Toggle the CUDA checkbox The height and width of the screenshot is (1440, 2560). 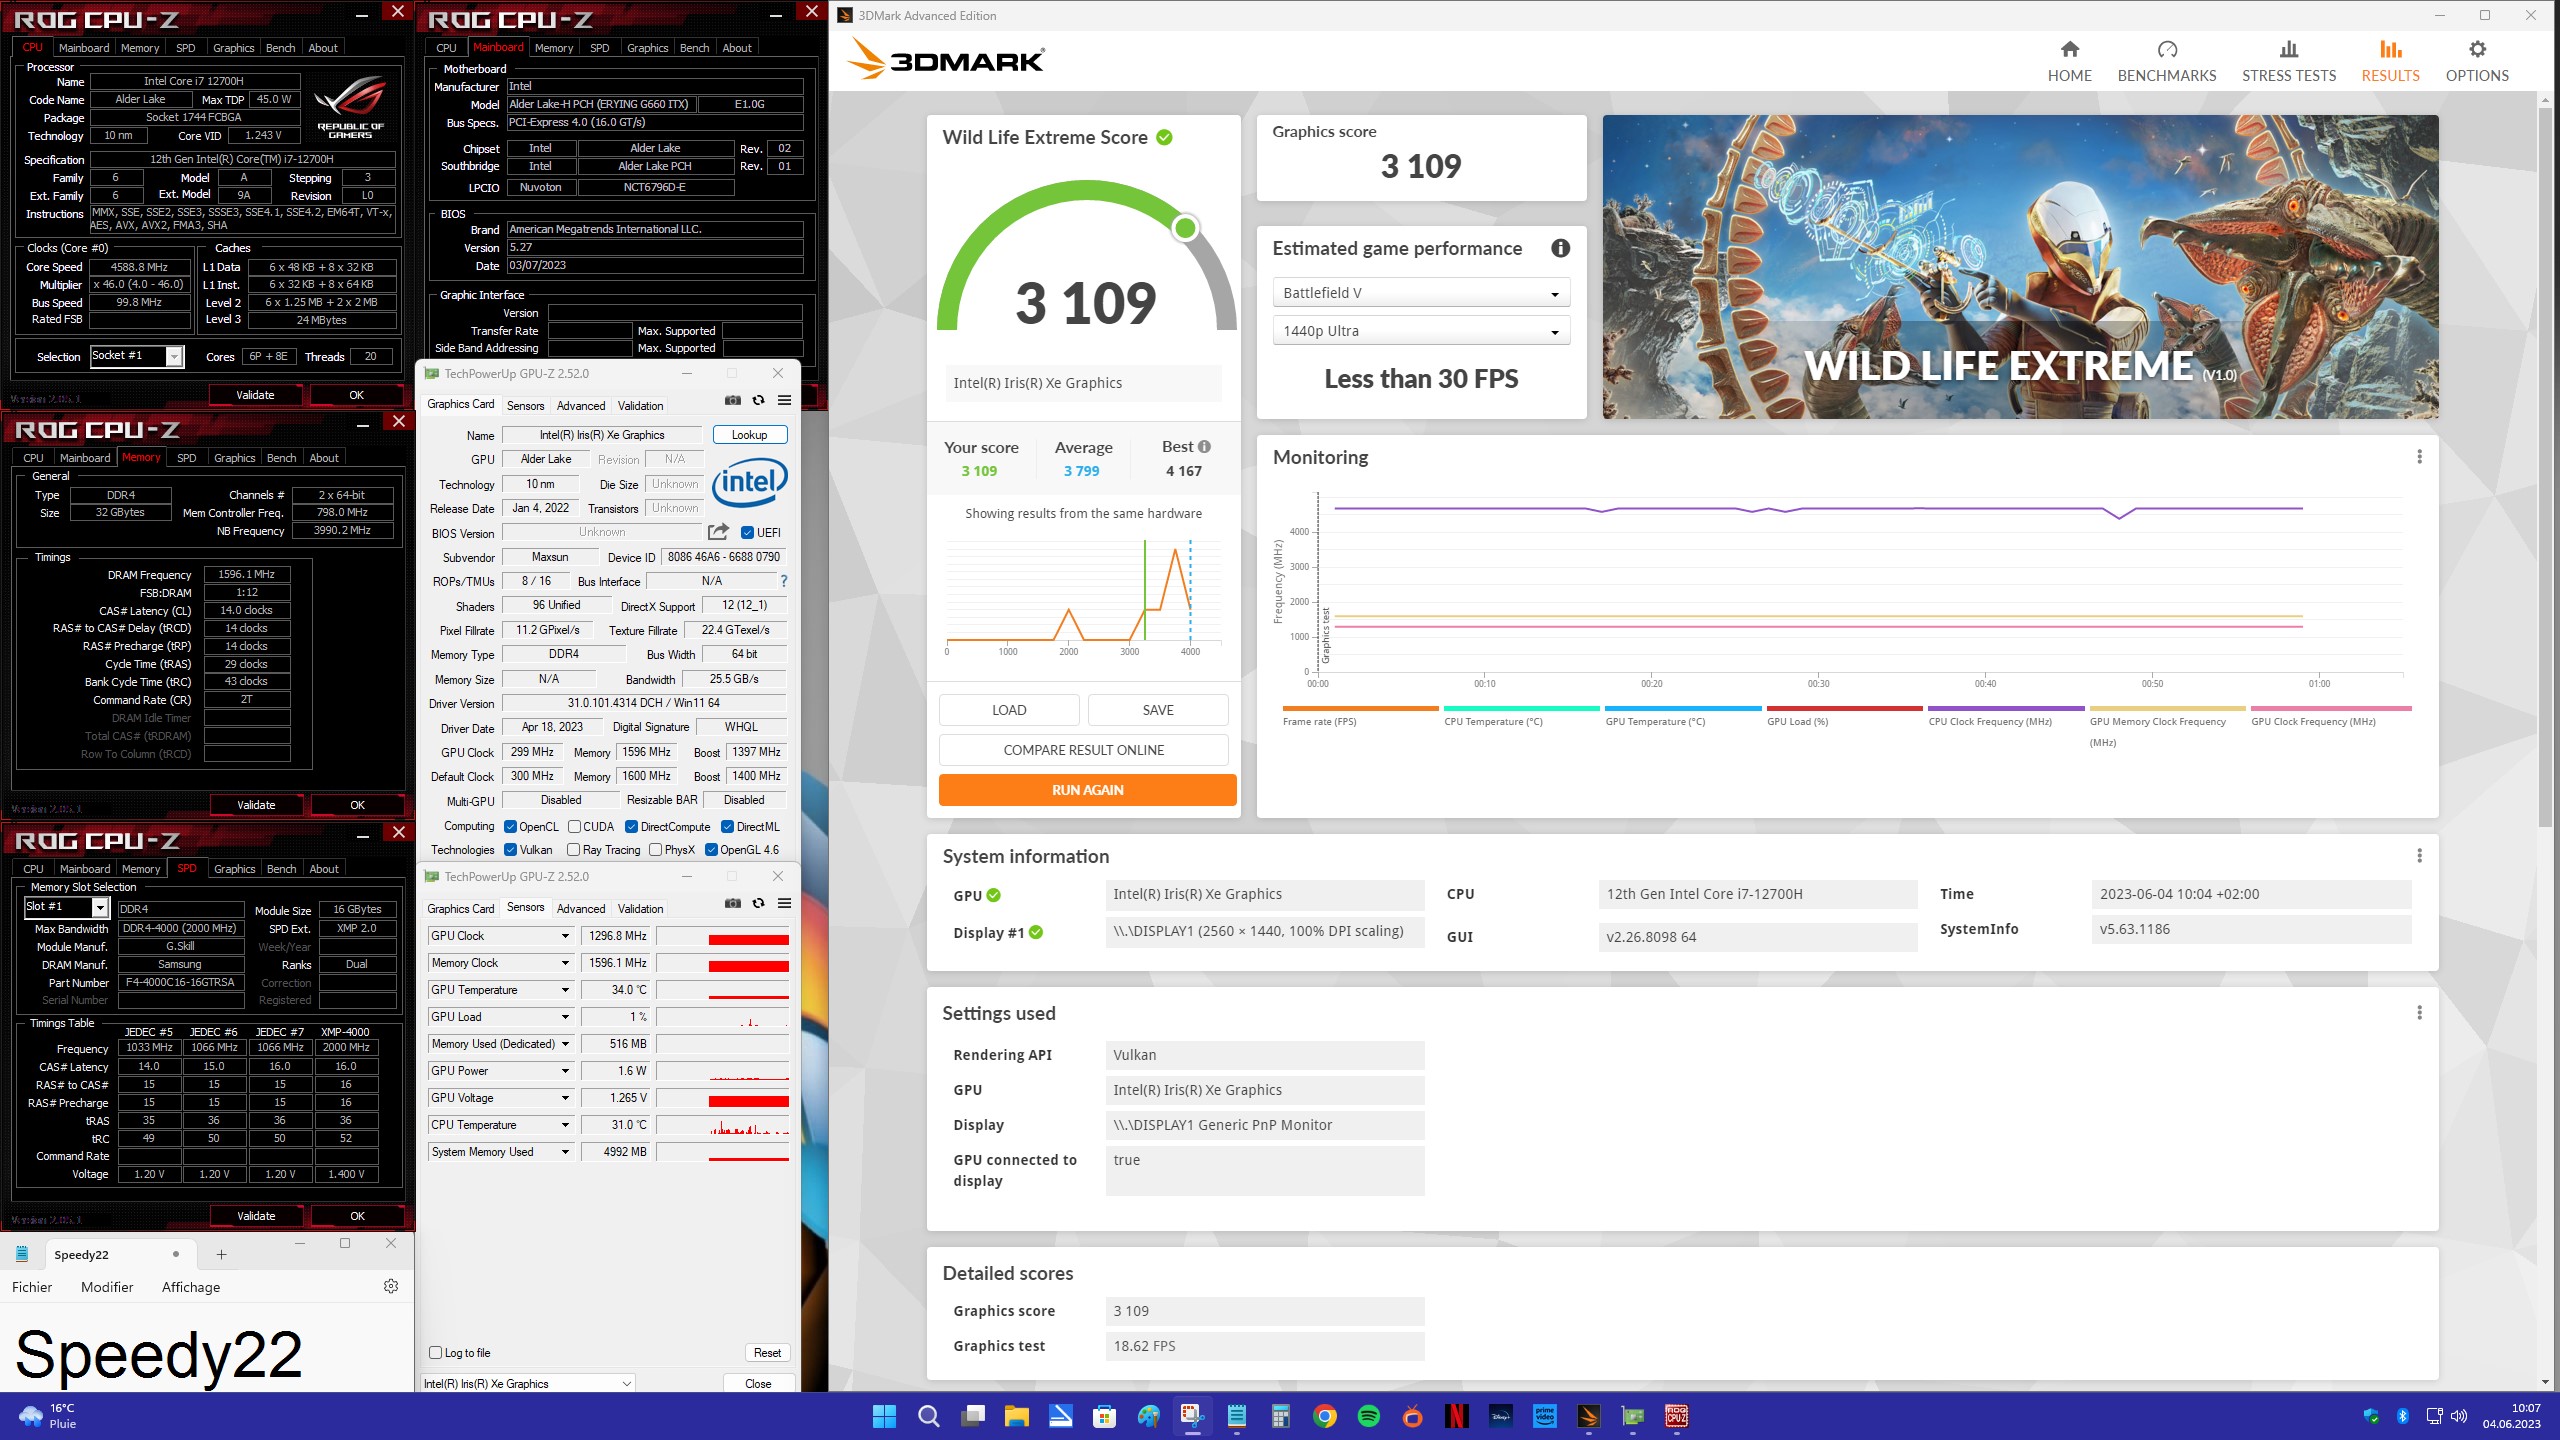pos(574,827)
